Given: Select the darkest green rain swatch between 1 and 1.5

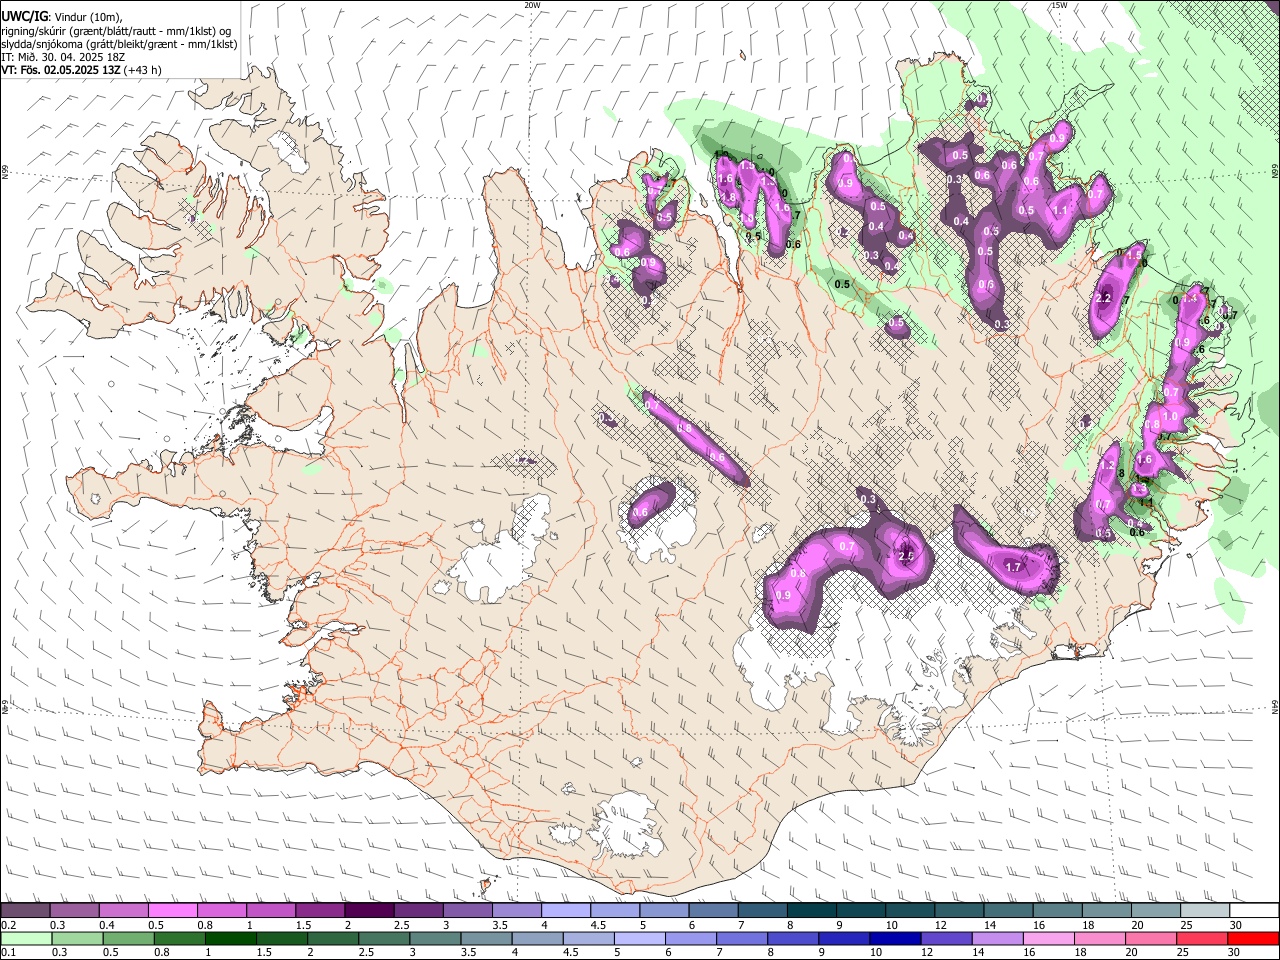Looking at the screenshot, I should (x=228, y=938).
